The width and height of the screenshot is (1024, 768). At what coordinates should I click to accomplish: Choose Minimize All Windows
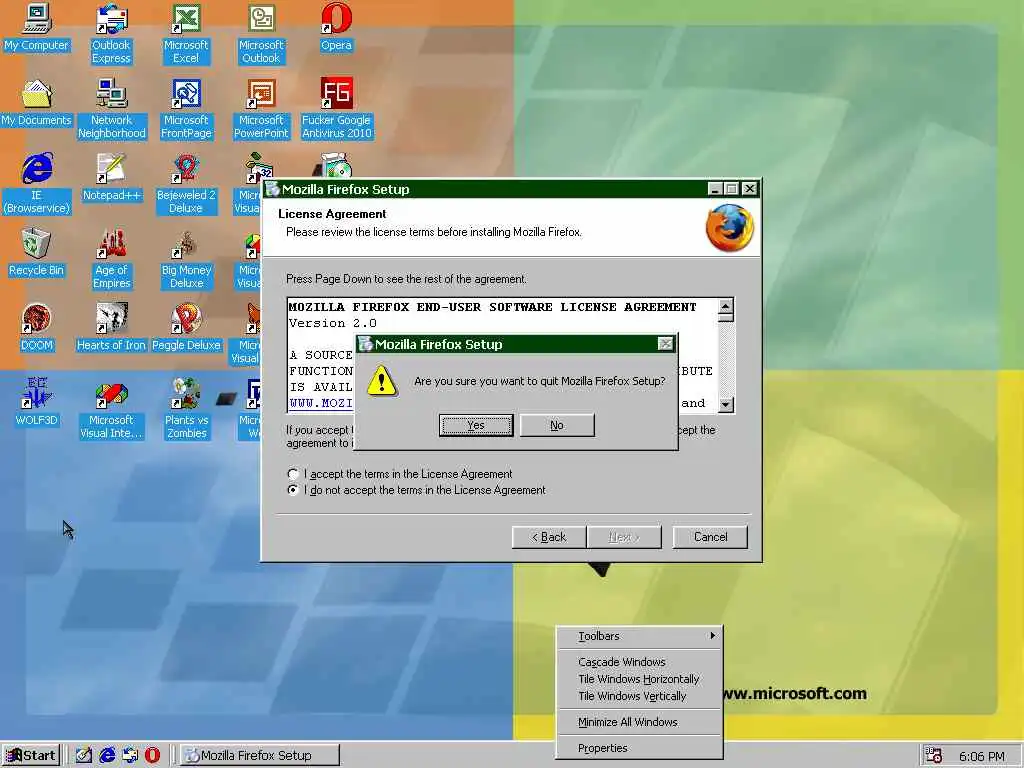(639, 722)
